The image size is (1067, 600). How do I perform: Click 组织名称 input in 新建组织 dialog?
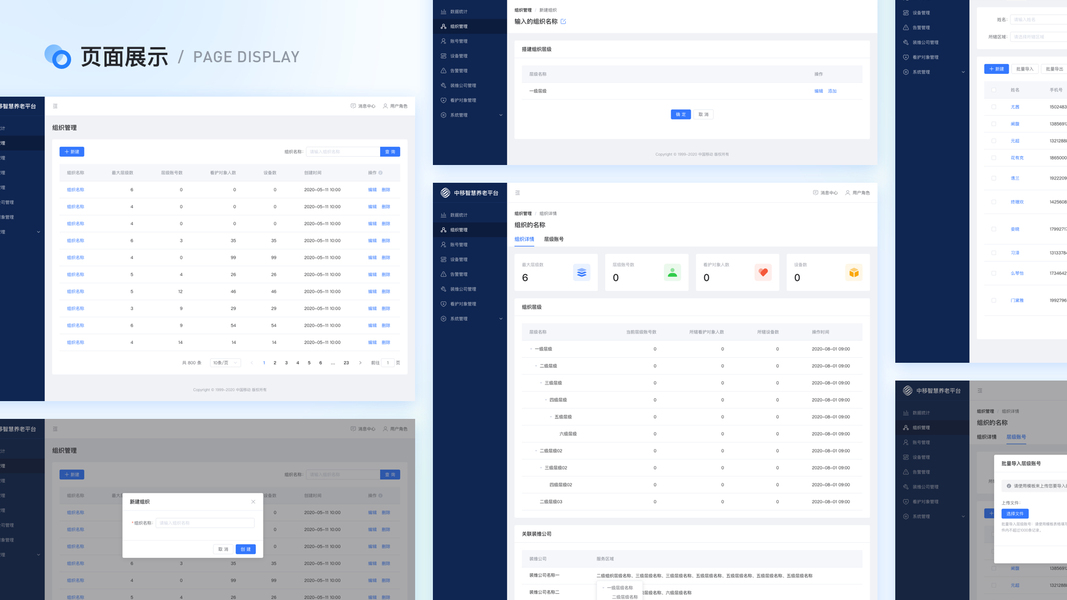205,523
